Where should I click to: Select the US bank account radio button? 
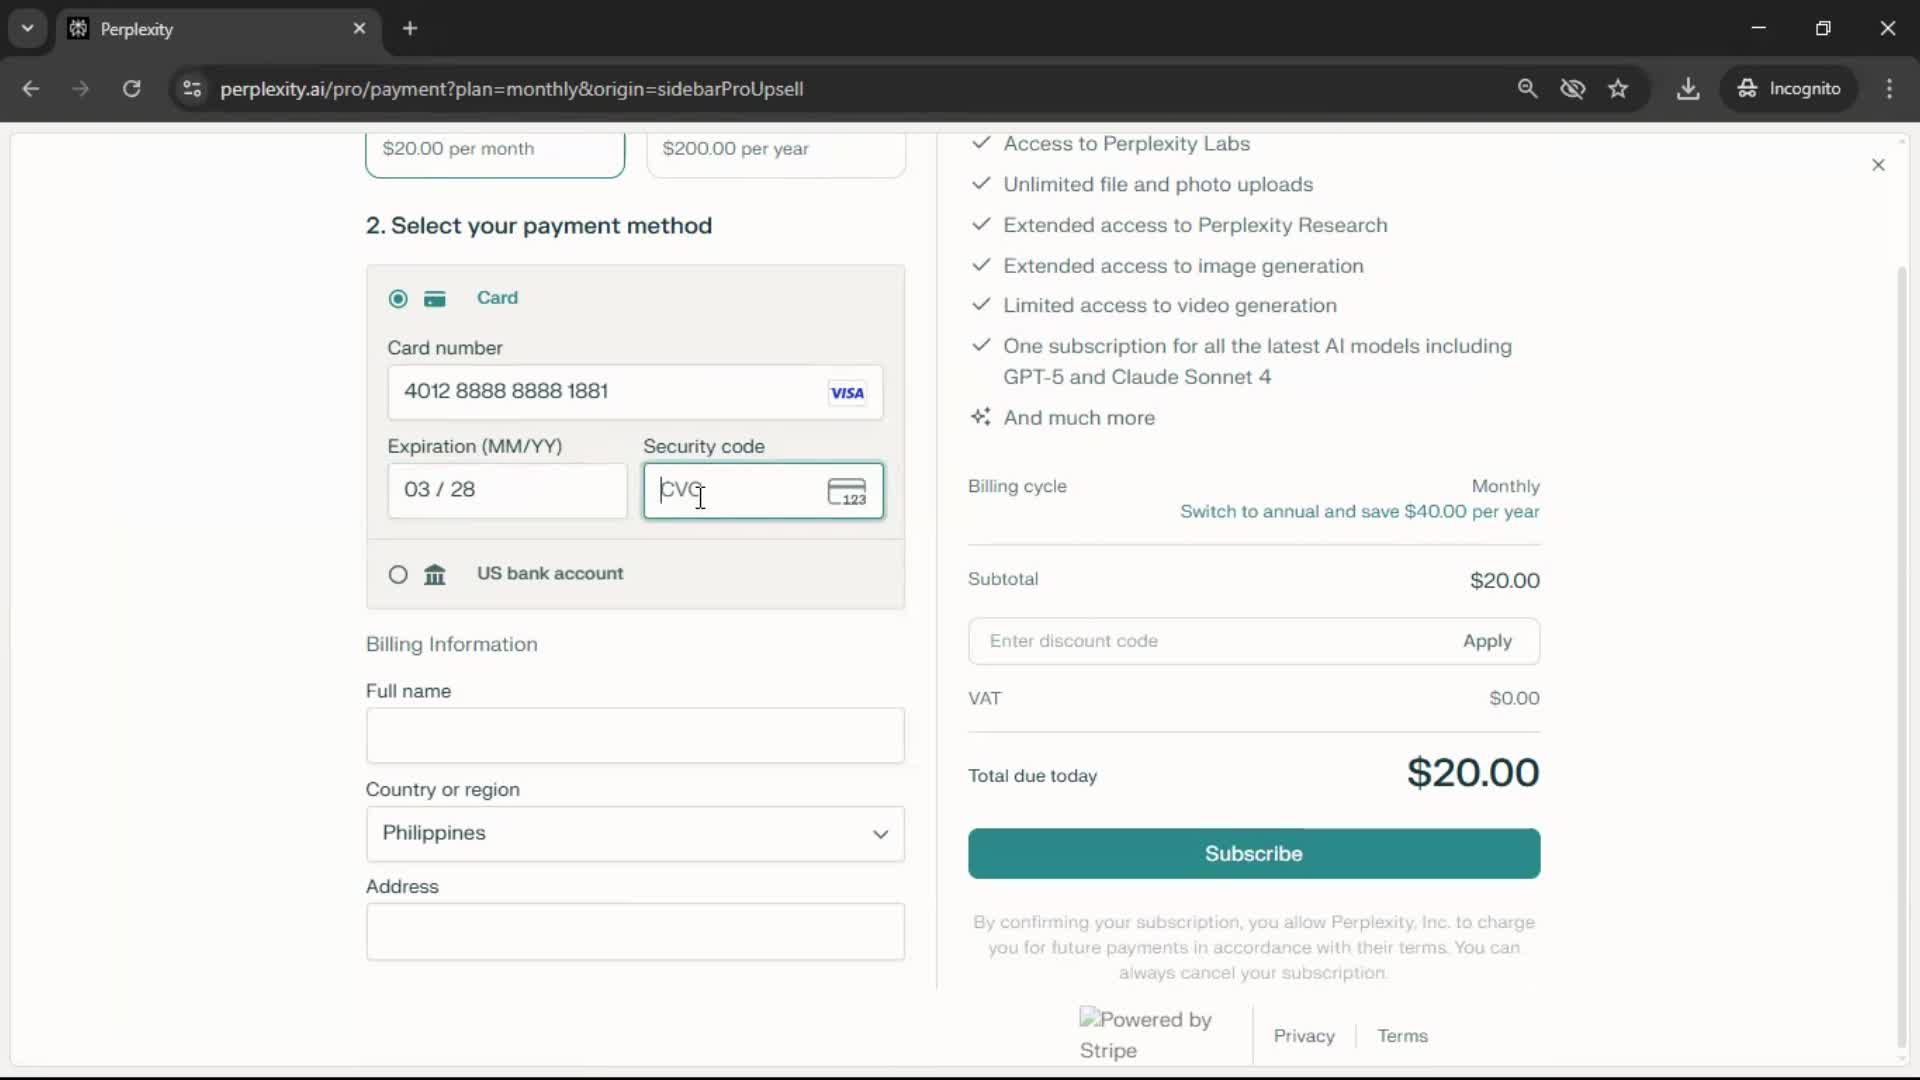(x=398, y=574)
